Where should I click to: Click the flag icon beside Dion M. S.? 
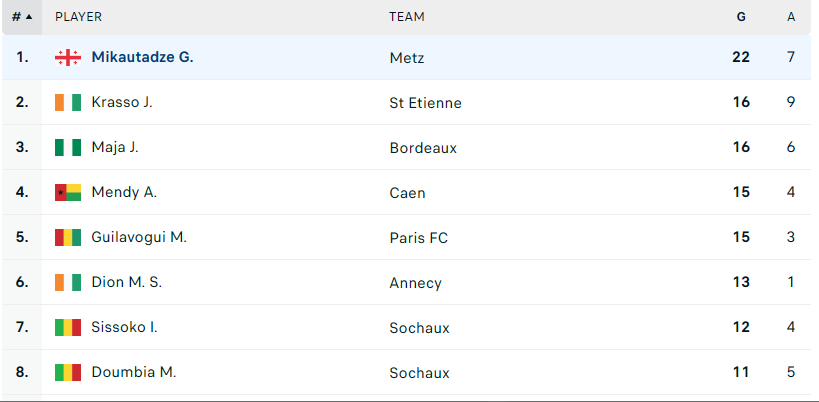pos(68,282)
